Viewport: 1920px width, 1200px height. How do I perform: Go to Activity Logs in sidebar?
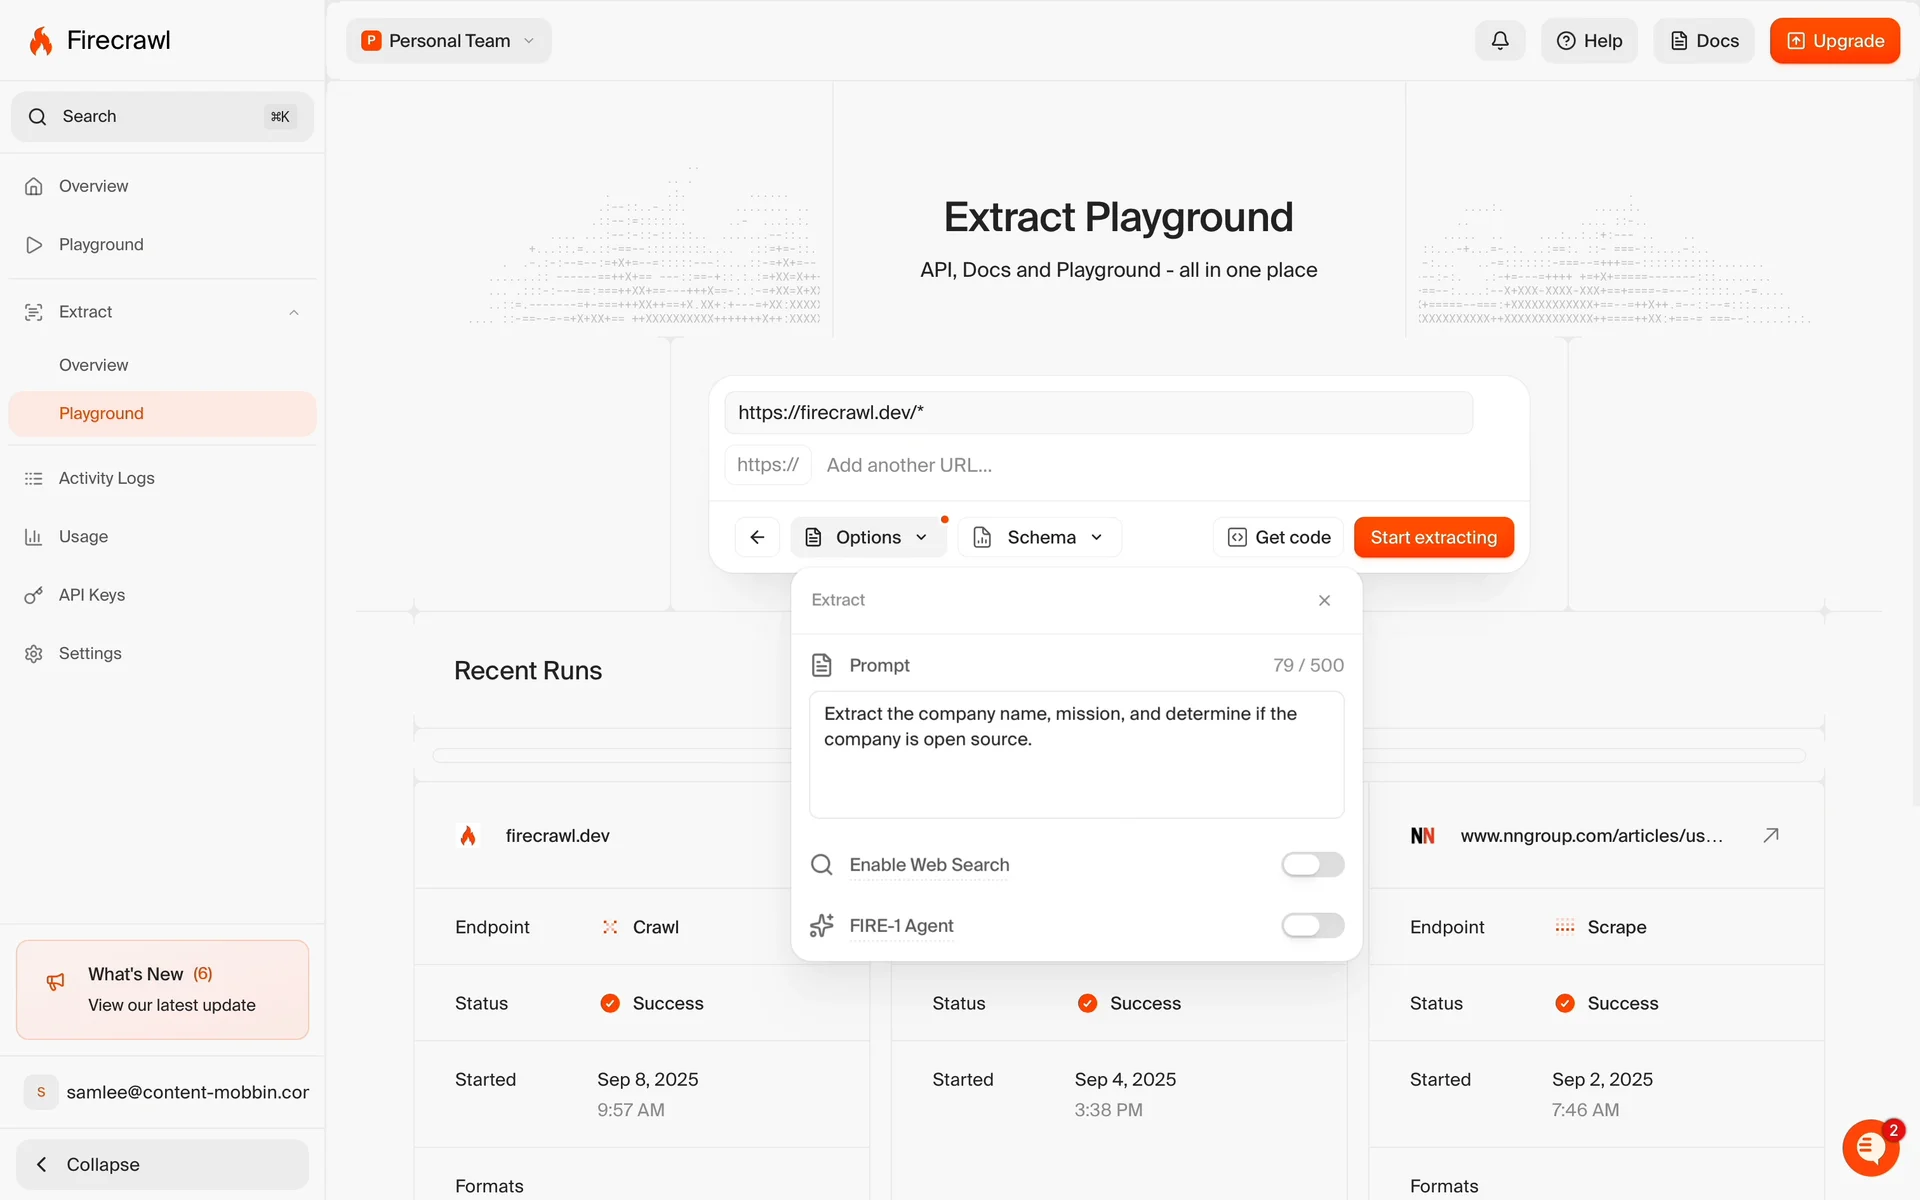click(106, 478)
